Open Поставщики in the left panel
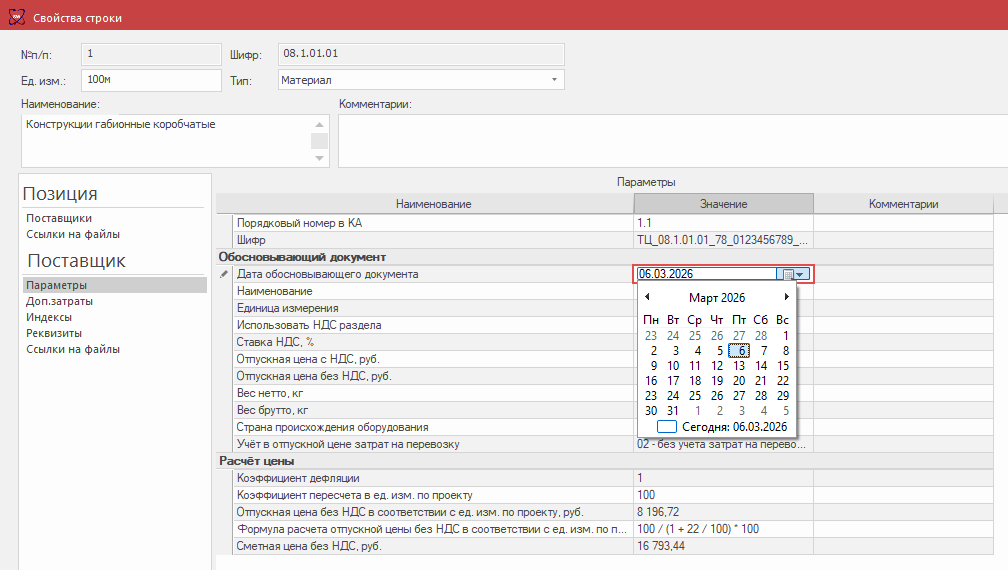1008x570 pixels. pyautogui.click(x=59, y=218)
